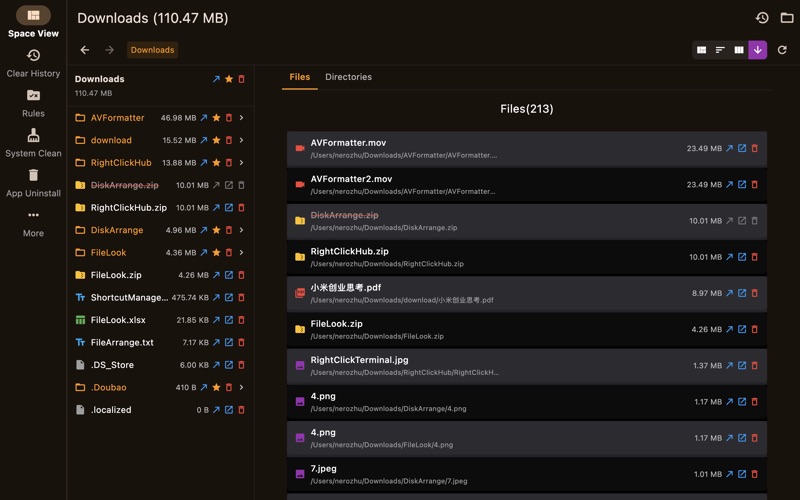Screen dimensions: 800x500
Task: Delete AVFormatter.mov in Files list
Action: [x=755, y=148]
